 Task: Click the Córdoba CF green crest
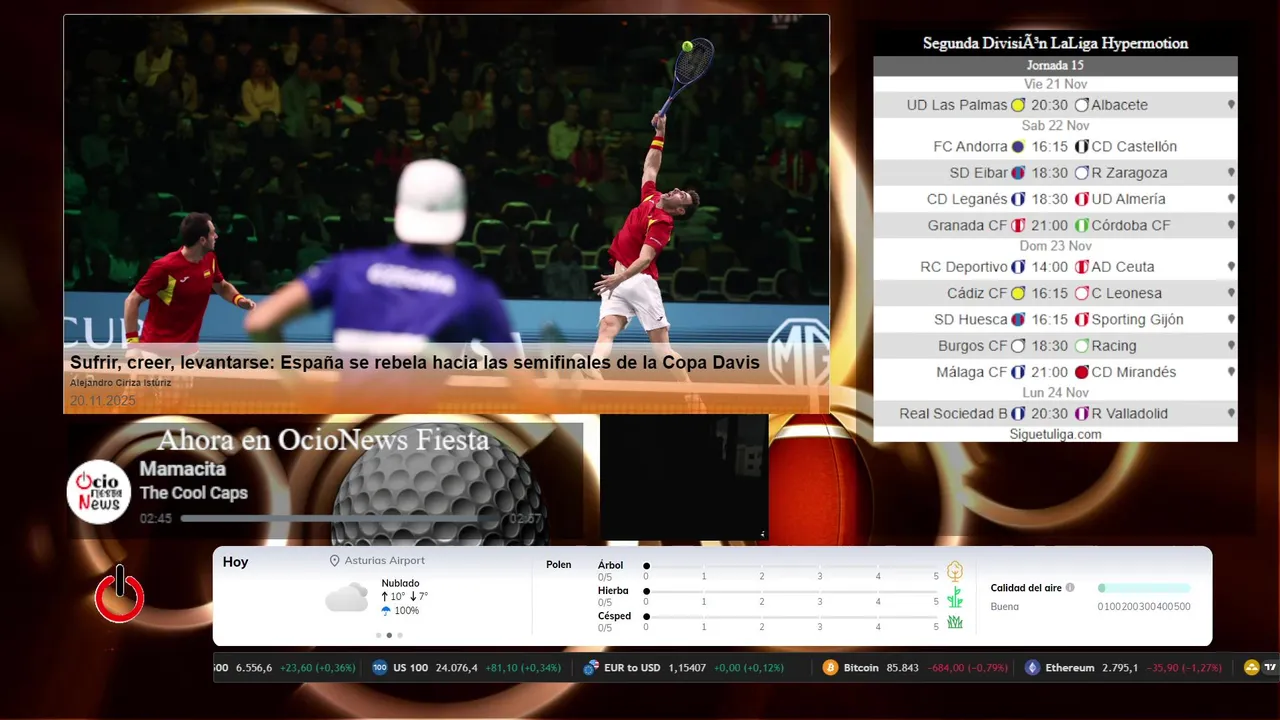[1082, 225]
